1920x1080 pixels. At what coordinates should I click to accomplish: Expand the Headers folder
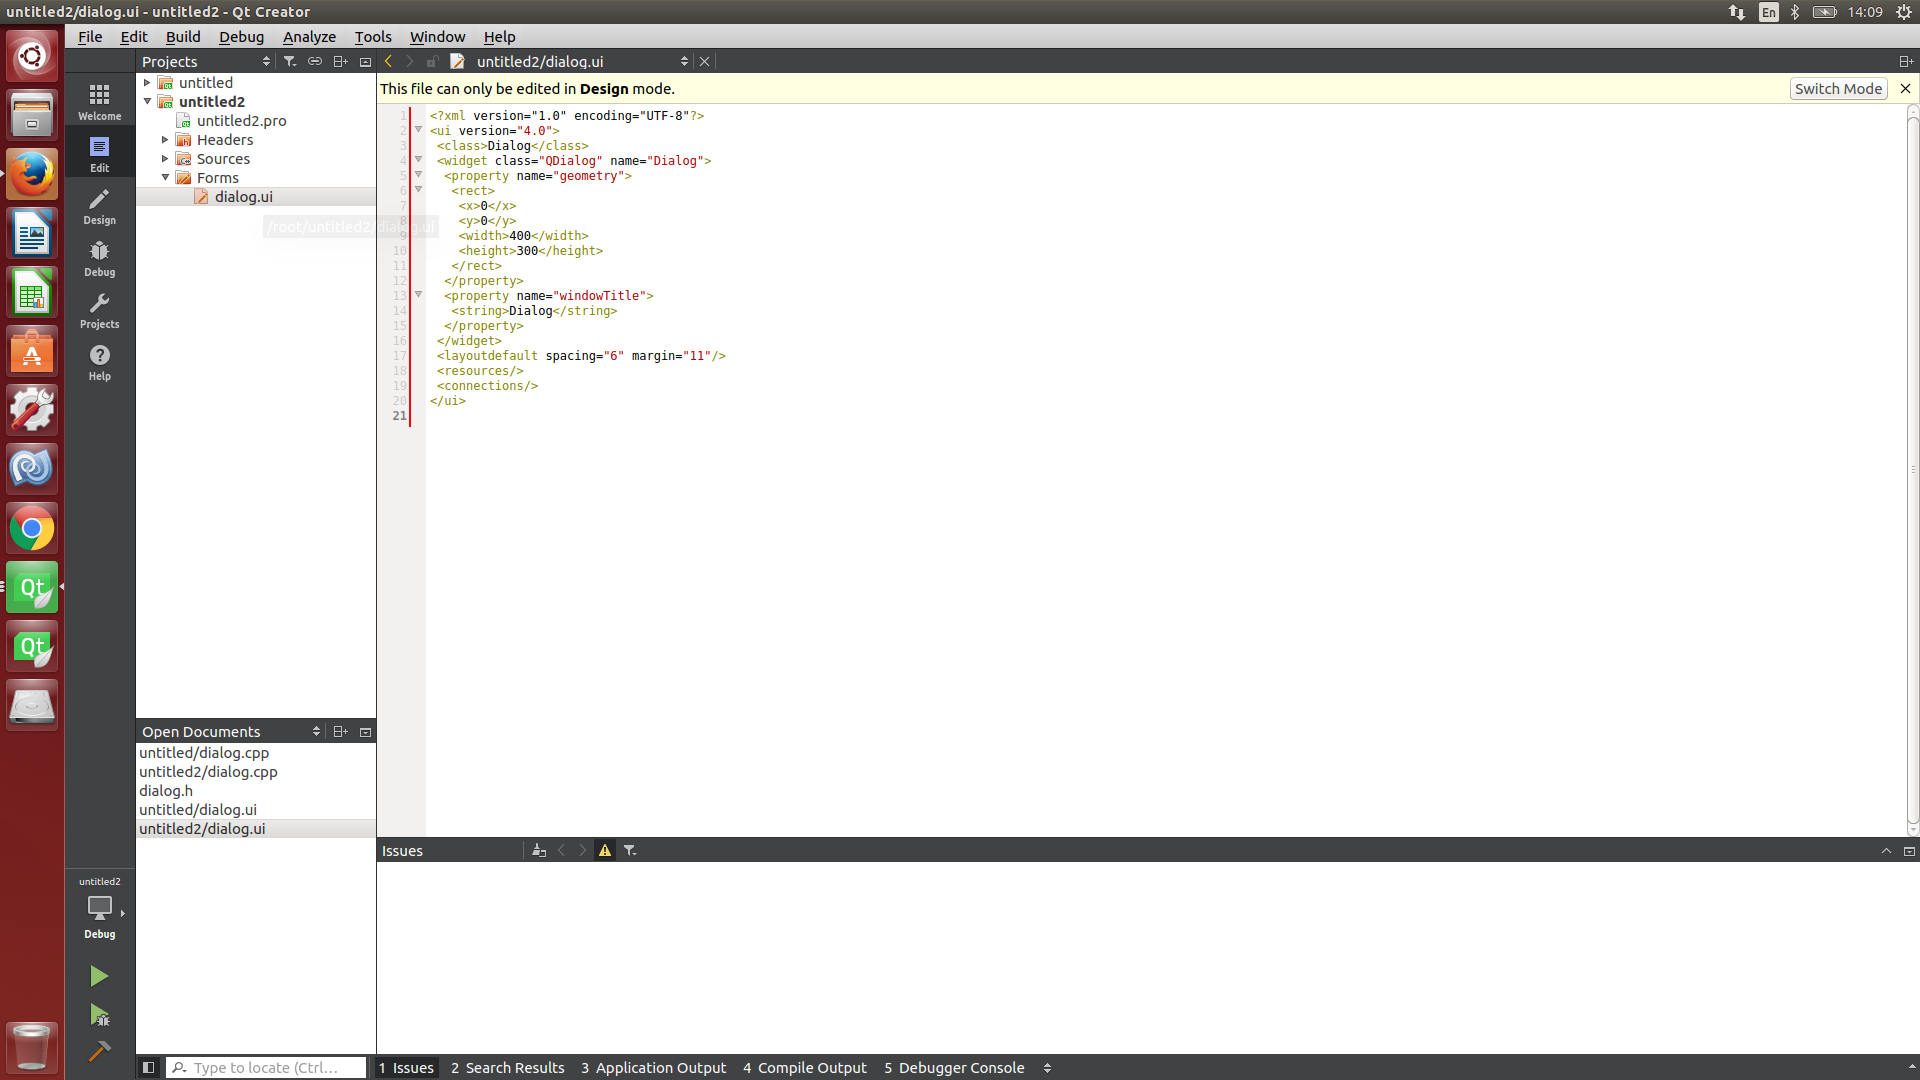point(165,140)
